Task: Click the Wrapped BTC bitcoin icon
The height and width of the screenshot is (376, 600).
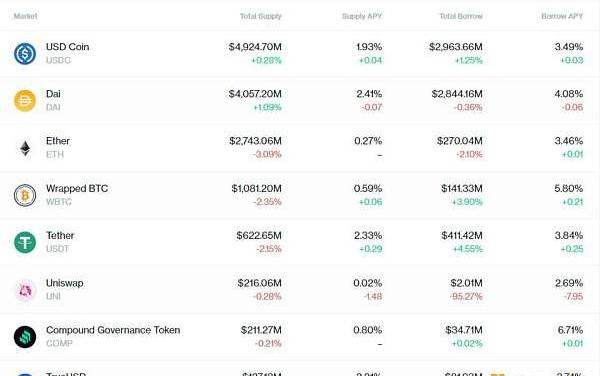Action: pos(25,195)
